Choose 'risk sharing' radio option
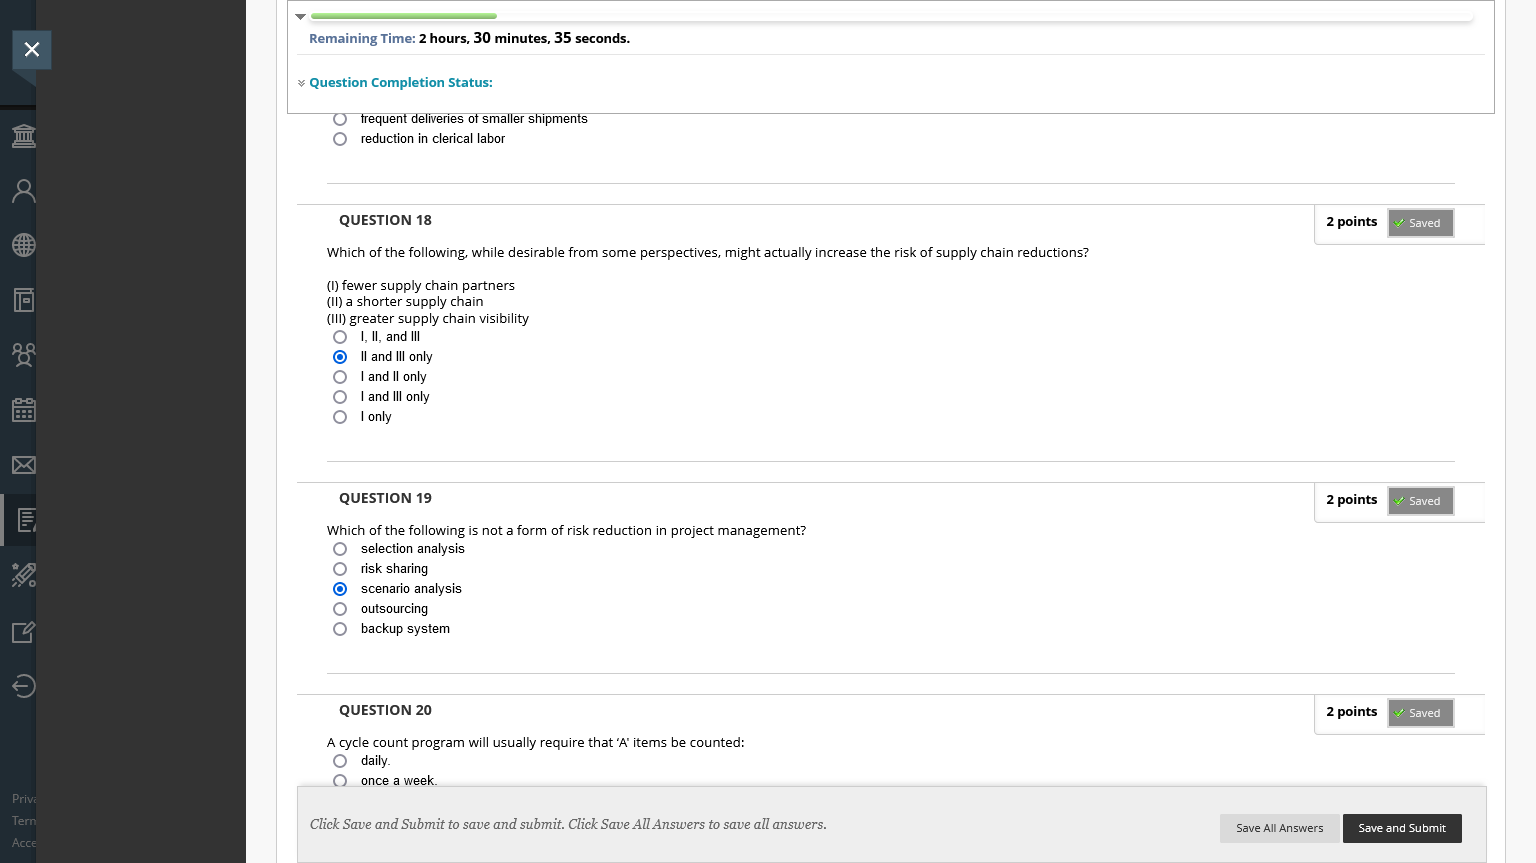The height and width of the screenshot is (863, 1536). click(x=340, y=569)
